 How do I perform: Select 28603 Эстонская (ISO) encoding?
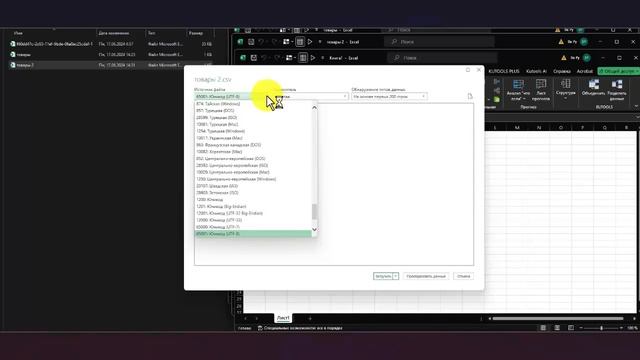253,193
